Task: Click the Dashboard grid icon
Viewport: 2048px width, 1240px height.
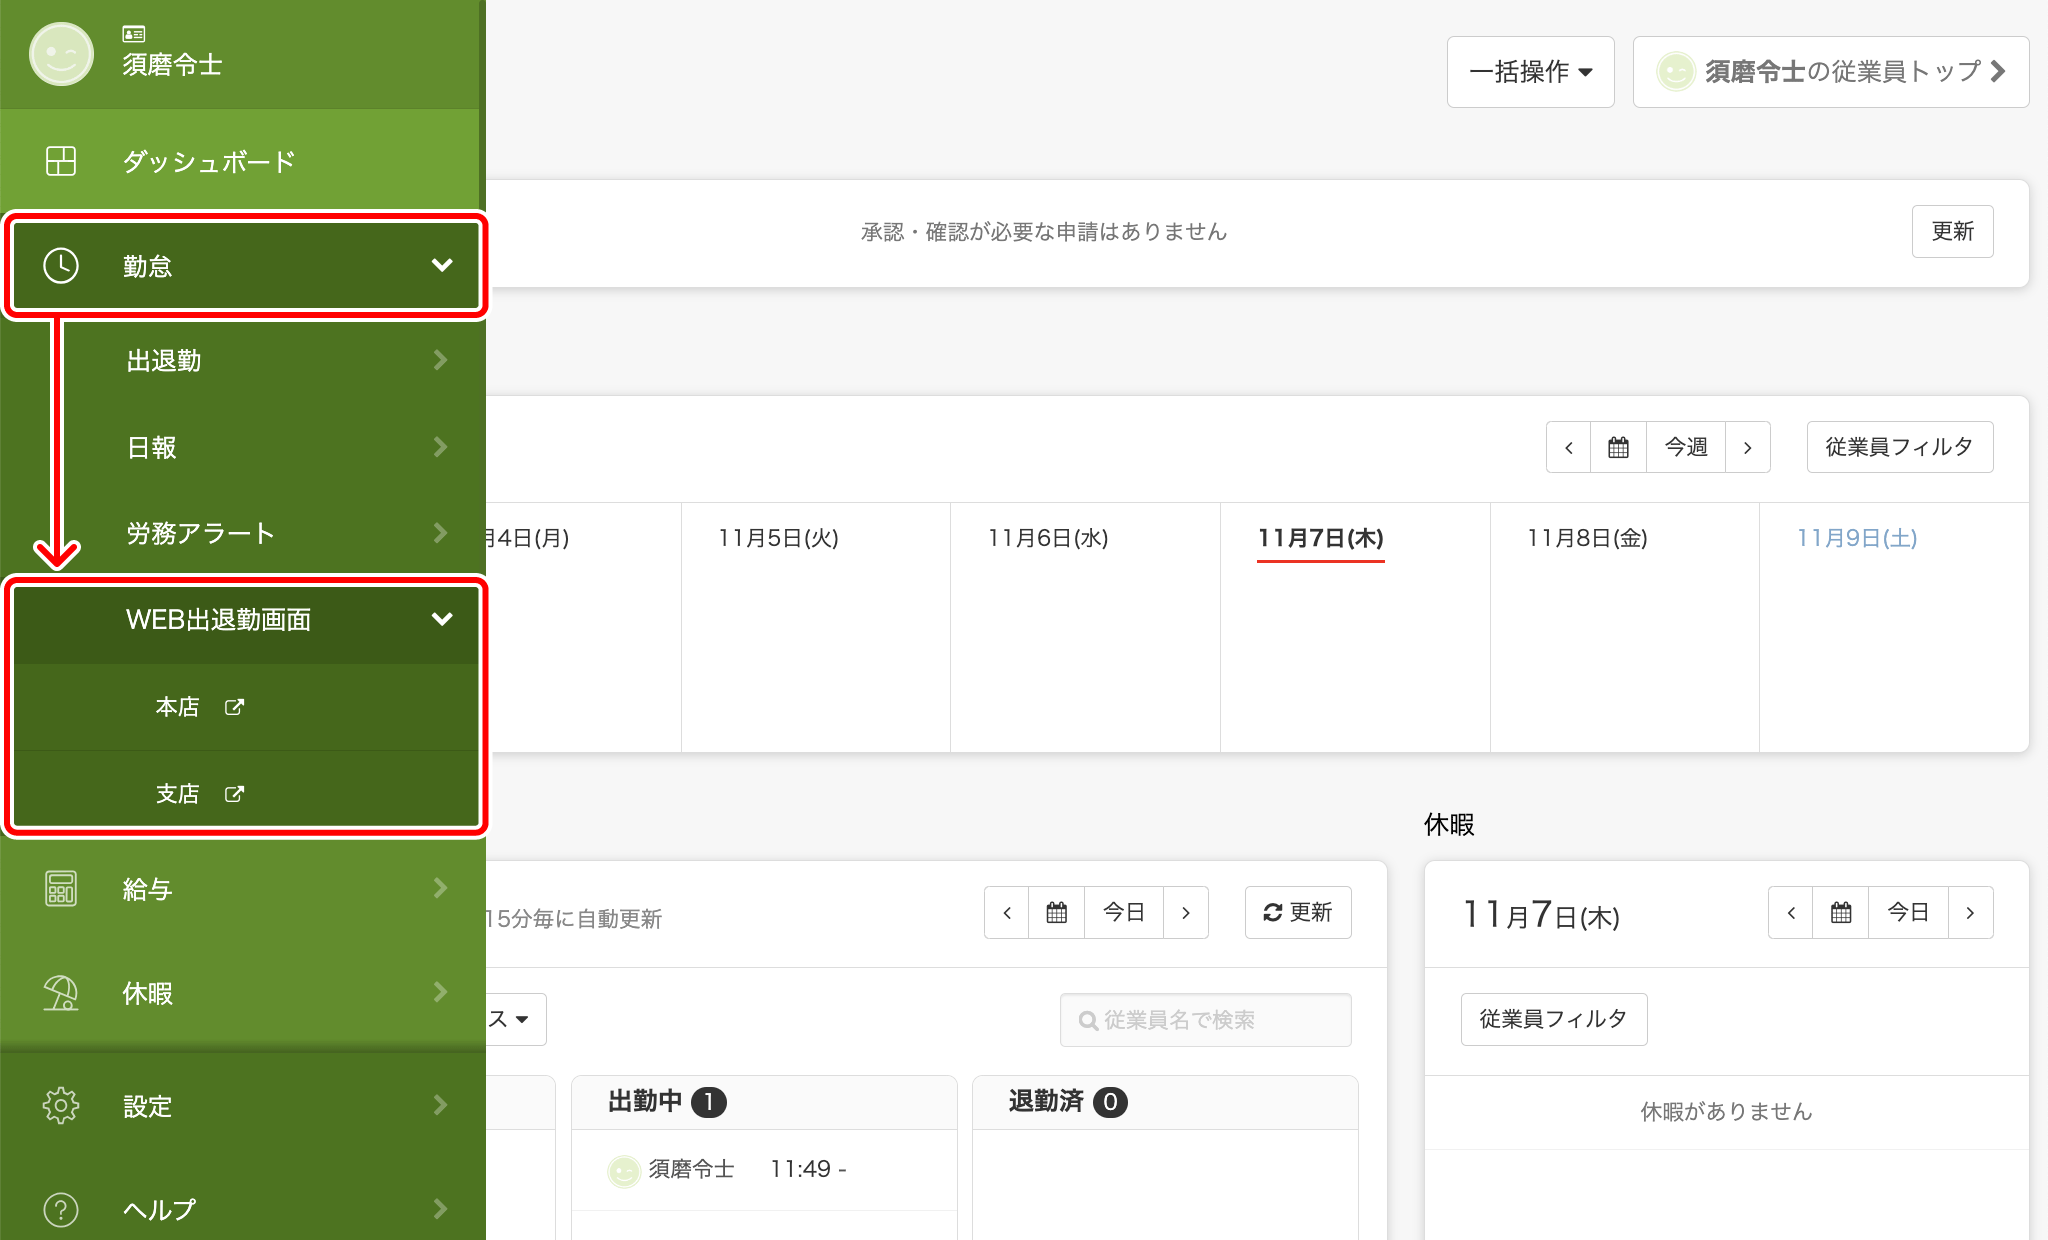Action: click(x=61, y=161)
